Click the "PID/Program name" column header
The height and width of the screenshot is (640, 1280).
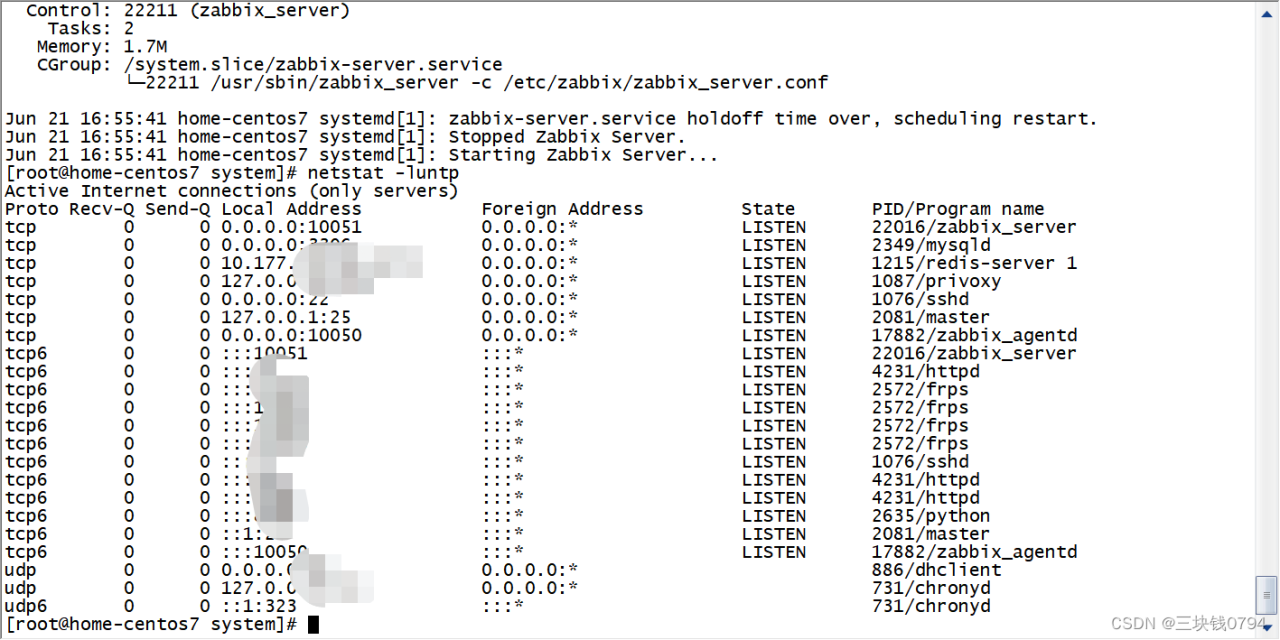click(x=957, y=209)
